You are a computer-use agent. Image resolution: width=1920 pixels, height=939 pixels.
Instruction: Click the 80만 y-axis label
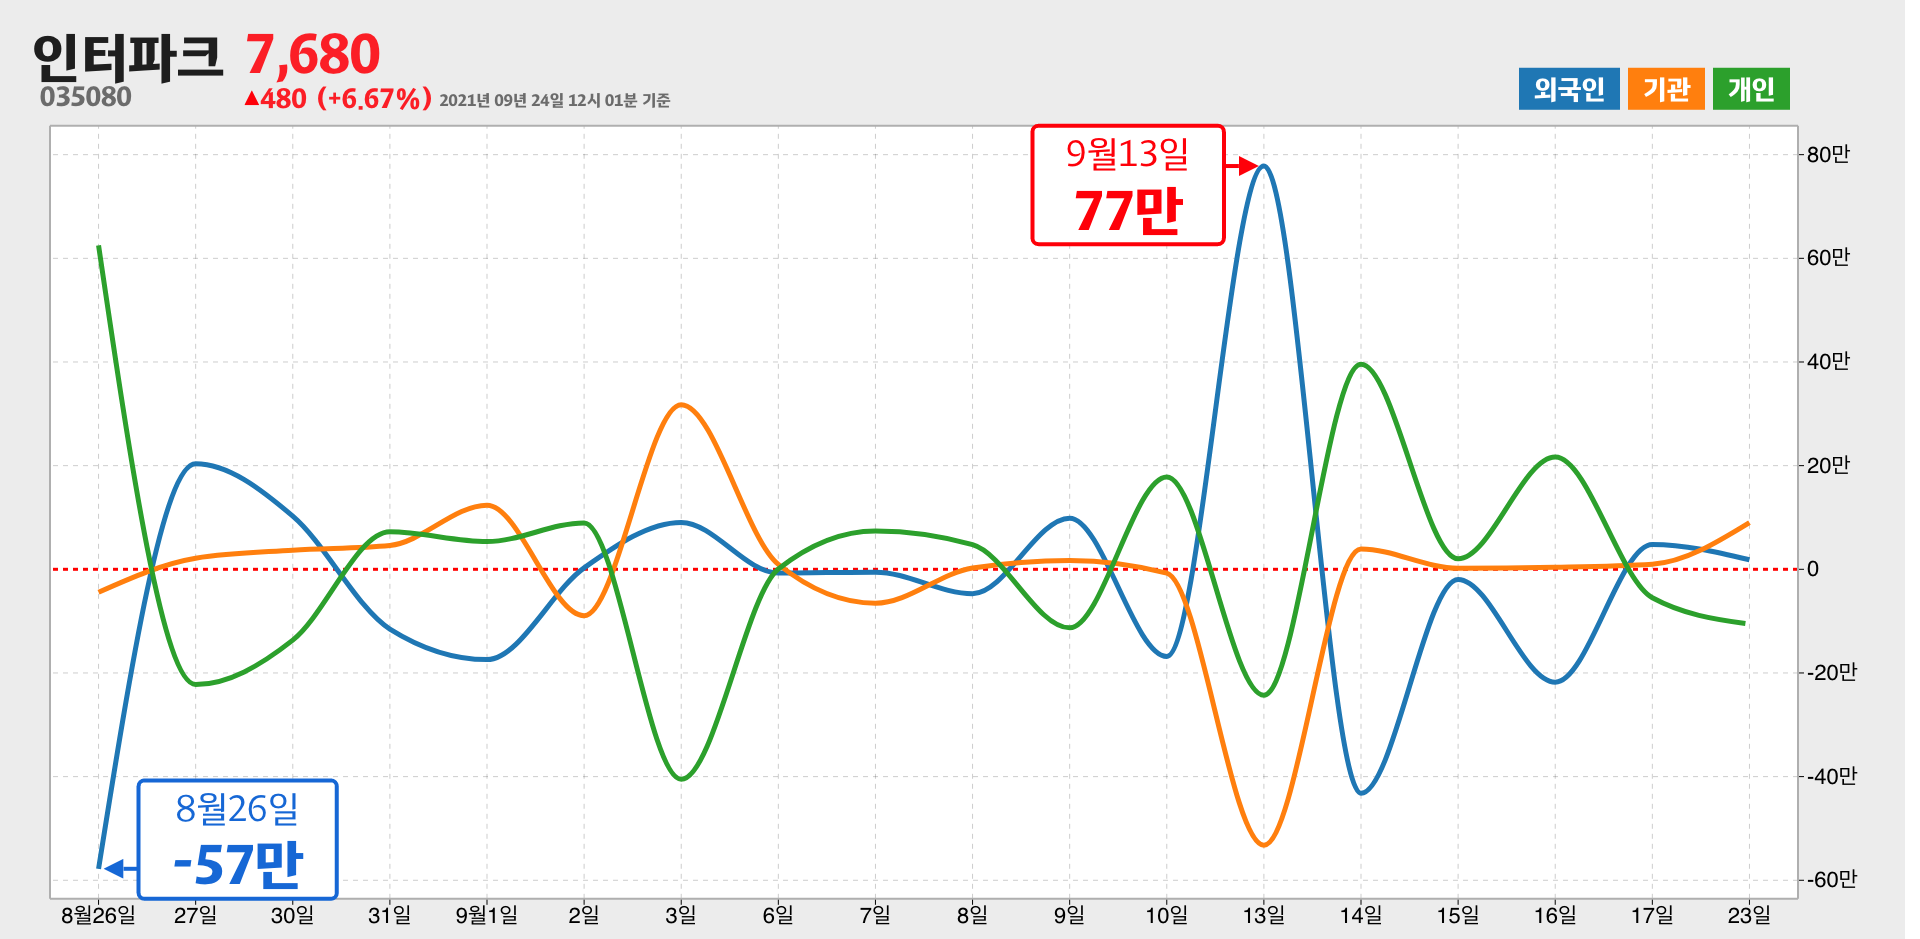click(x=1828, y=154)
